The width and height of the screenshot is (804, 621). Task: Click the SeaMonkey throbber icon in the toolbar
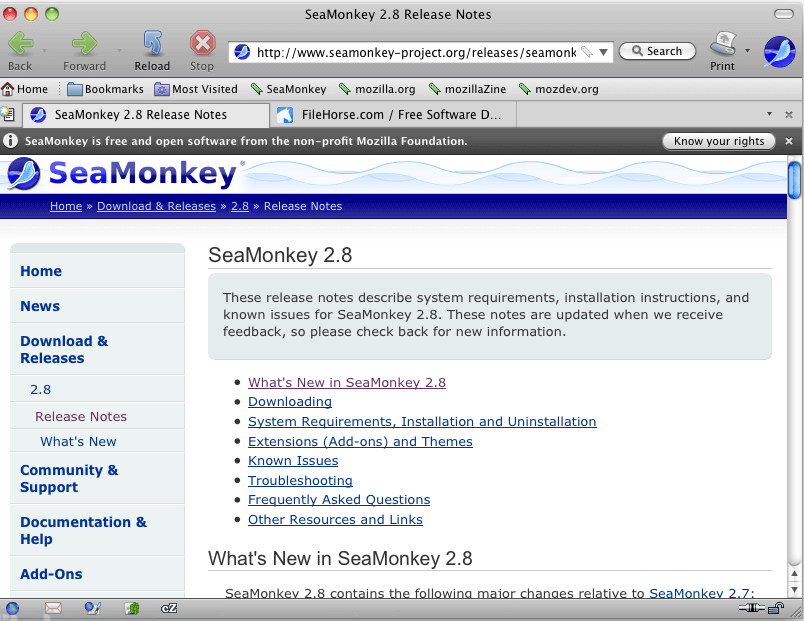[779, 52]
